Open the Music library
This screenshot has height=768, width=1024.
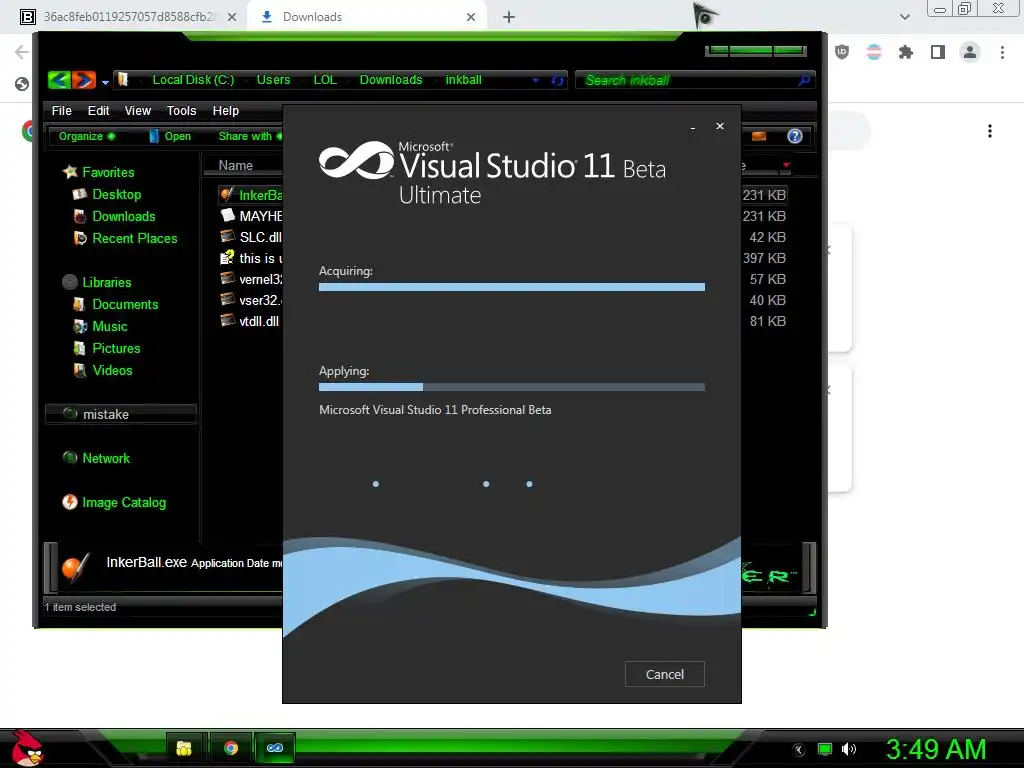click(x=101, y=326)
